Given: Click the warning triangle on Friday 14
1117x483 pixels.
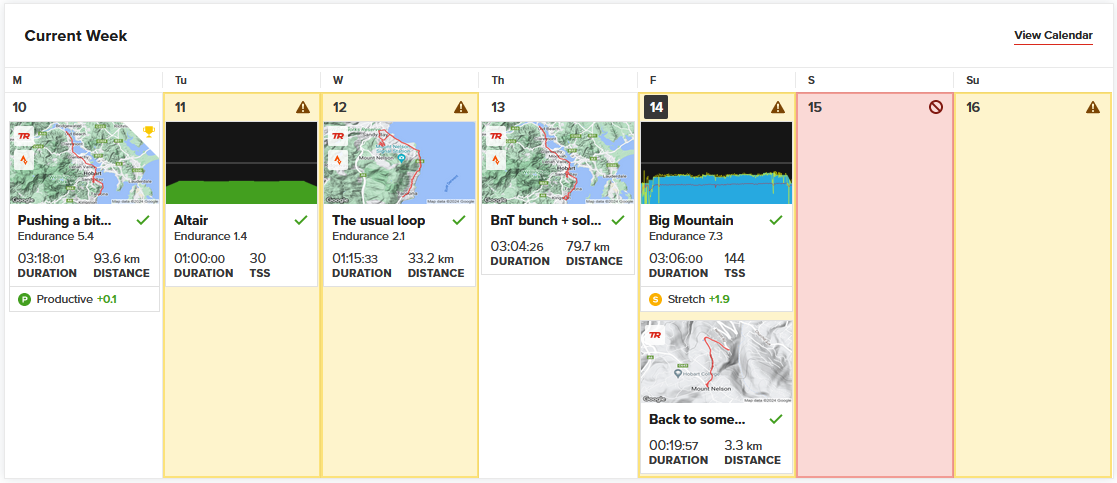Looking at the screenshot, I should click(778, 107).
